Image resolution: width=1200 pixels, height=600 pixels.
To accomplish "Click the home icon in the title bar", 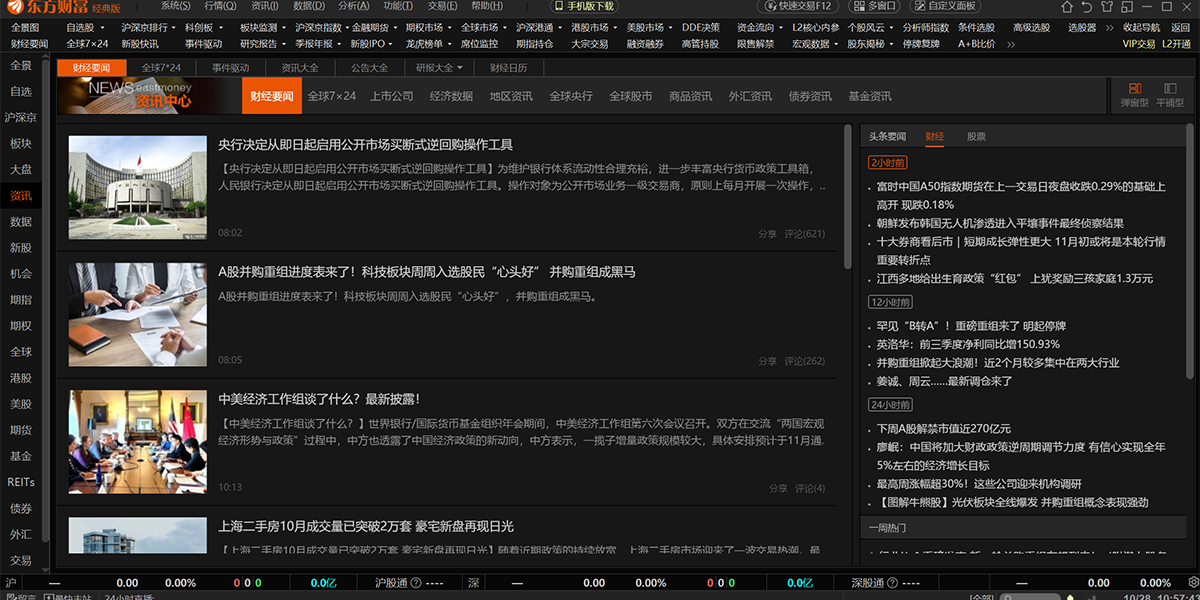I will [1068, 7].
